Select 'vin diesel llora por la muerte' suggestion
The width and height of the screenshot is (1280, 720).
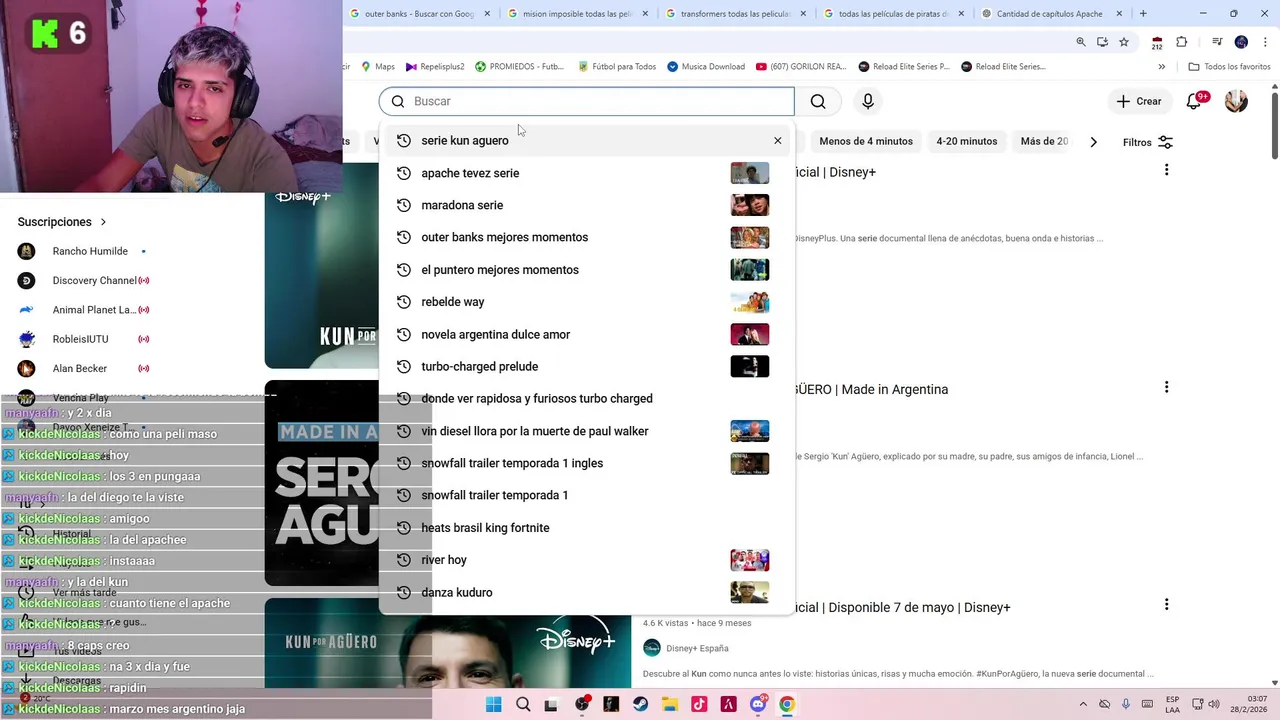586,431
